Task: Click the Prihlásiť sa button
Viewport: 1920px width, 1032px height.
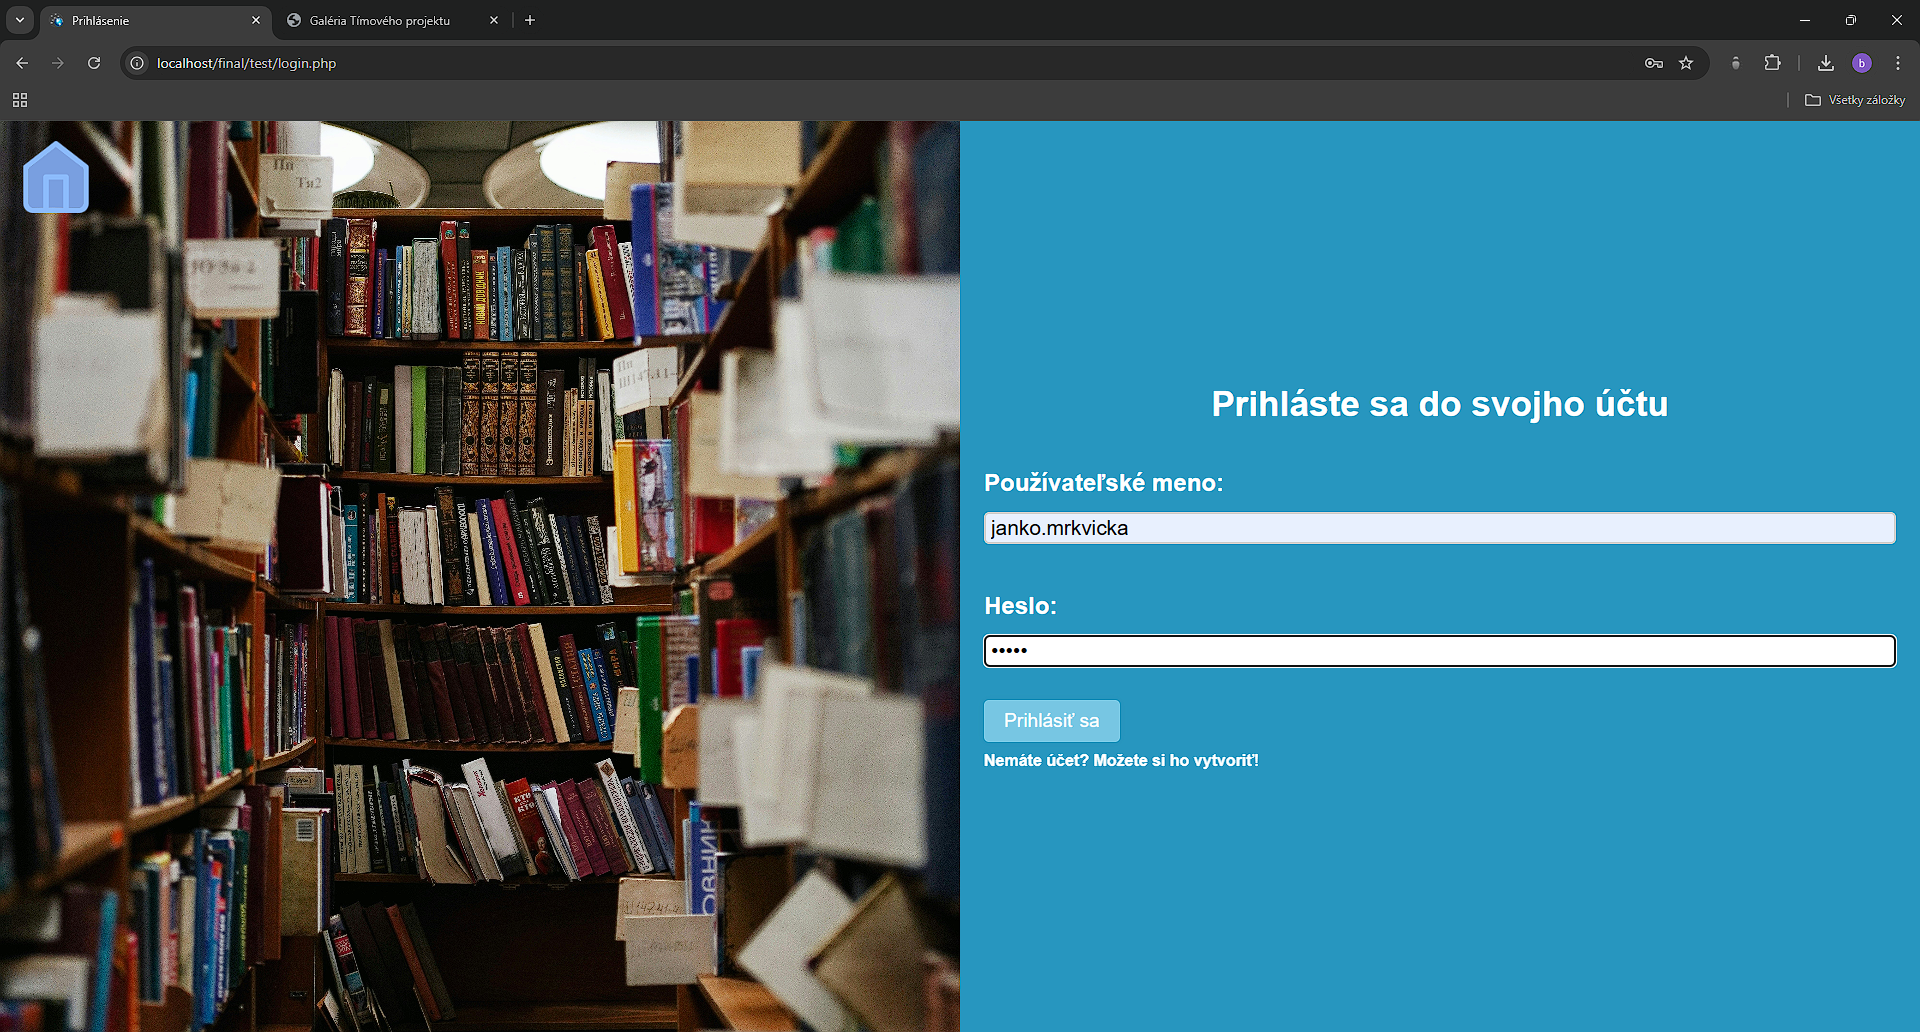Action: click(x=1052, y=721)
